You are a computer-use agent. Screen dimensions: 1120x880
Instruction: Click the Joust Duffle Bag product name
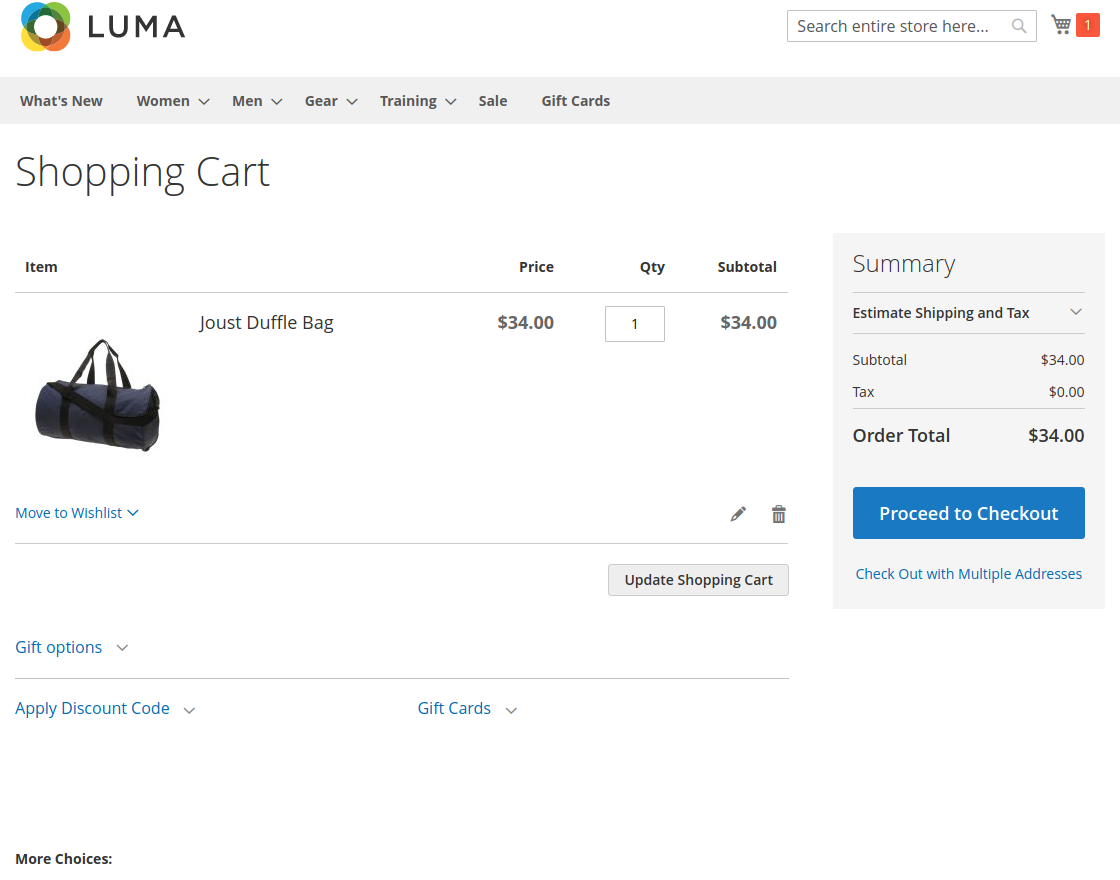266,322
